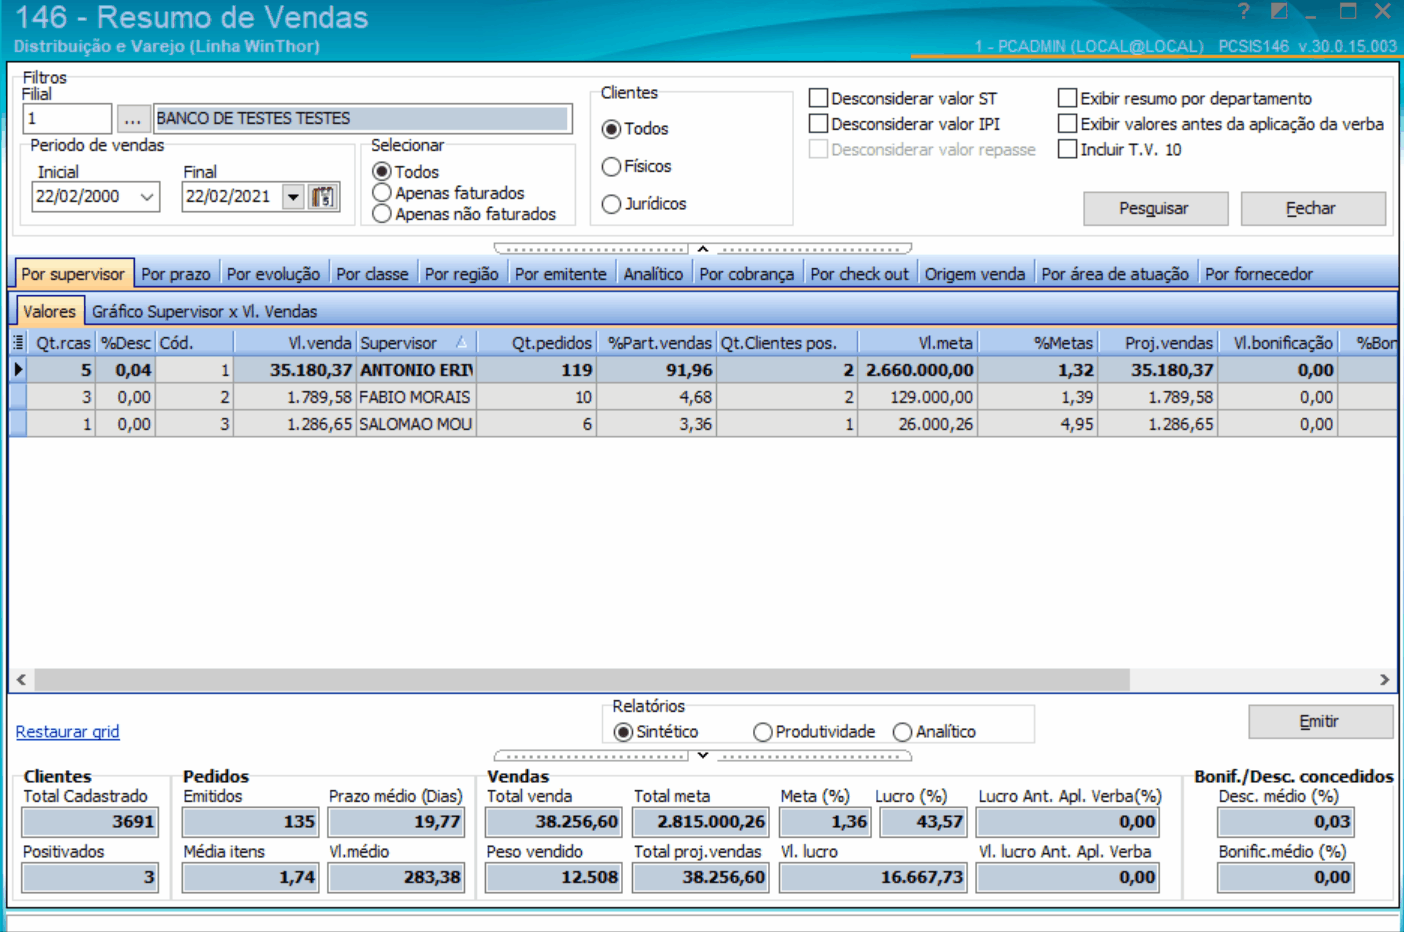Viewport: 1404px width, 932px height.
Task: Click the Filial lookup ellipsis button
Action: pyautogui.click(x=133, y=119)
